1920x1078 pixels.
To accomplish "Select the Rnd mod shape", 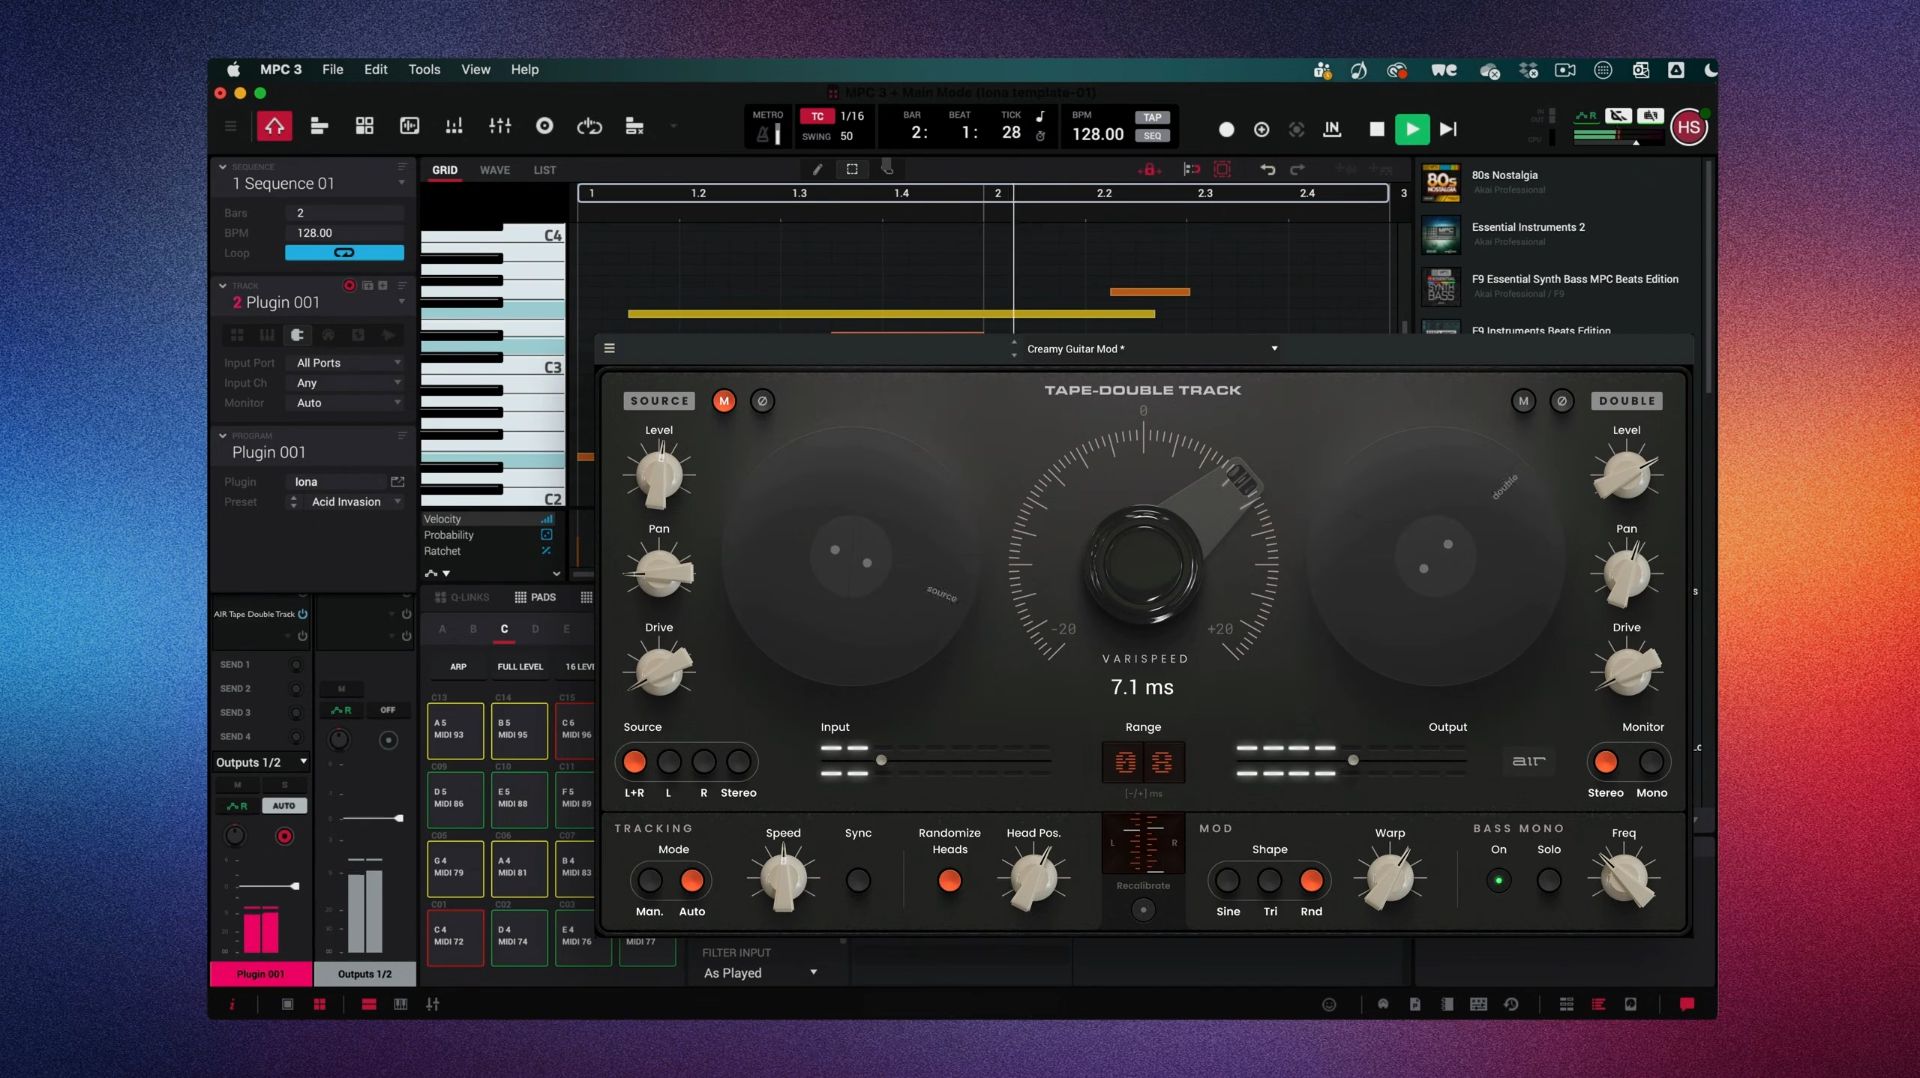I will [x=1312, y=880].
